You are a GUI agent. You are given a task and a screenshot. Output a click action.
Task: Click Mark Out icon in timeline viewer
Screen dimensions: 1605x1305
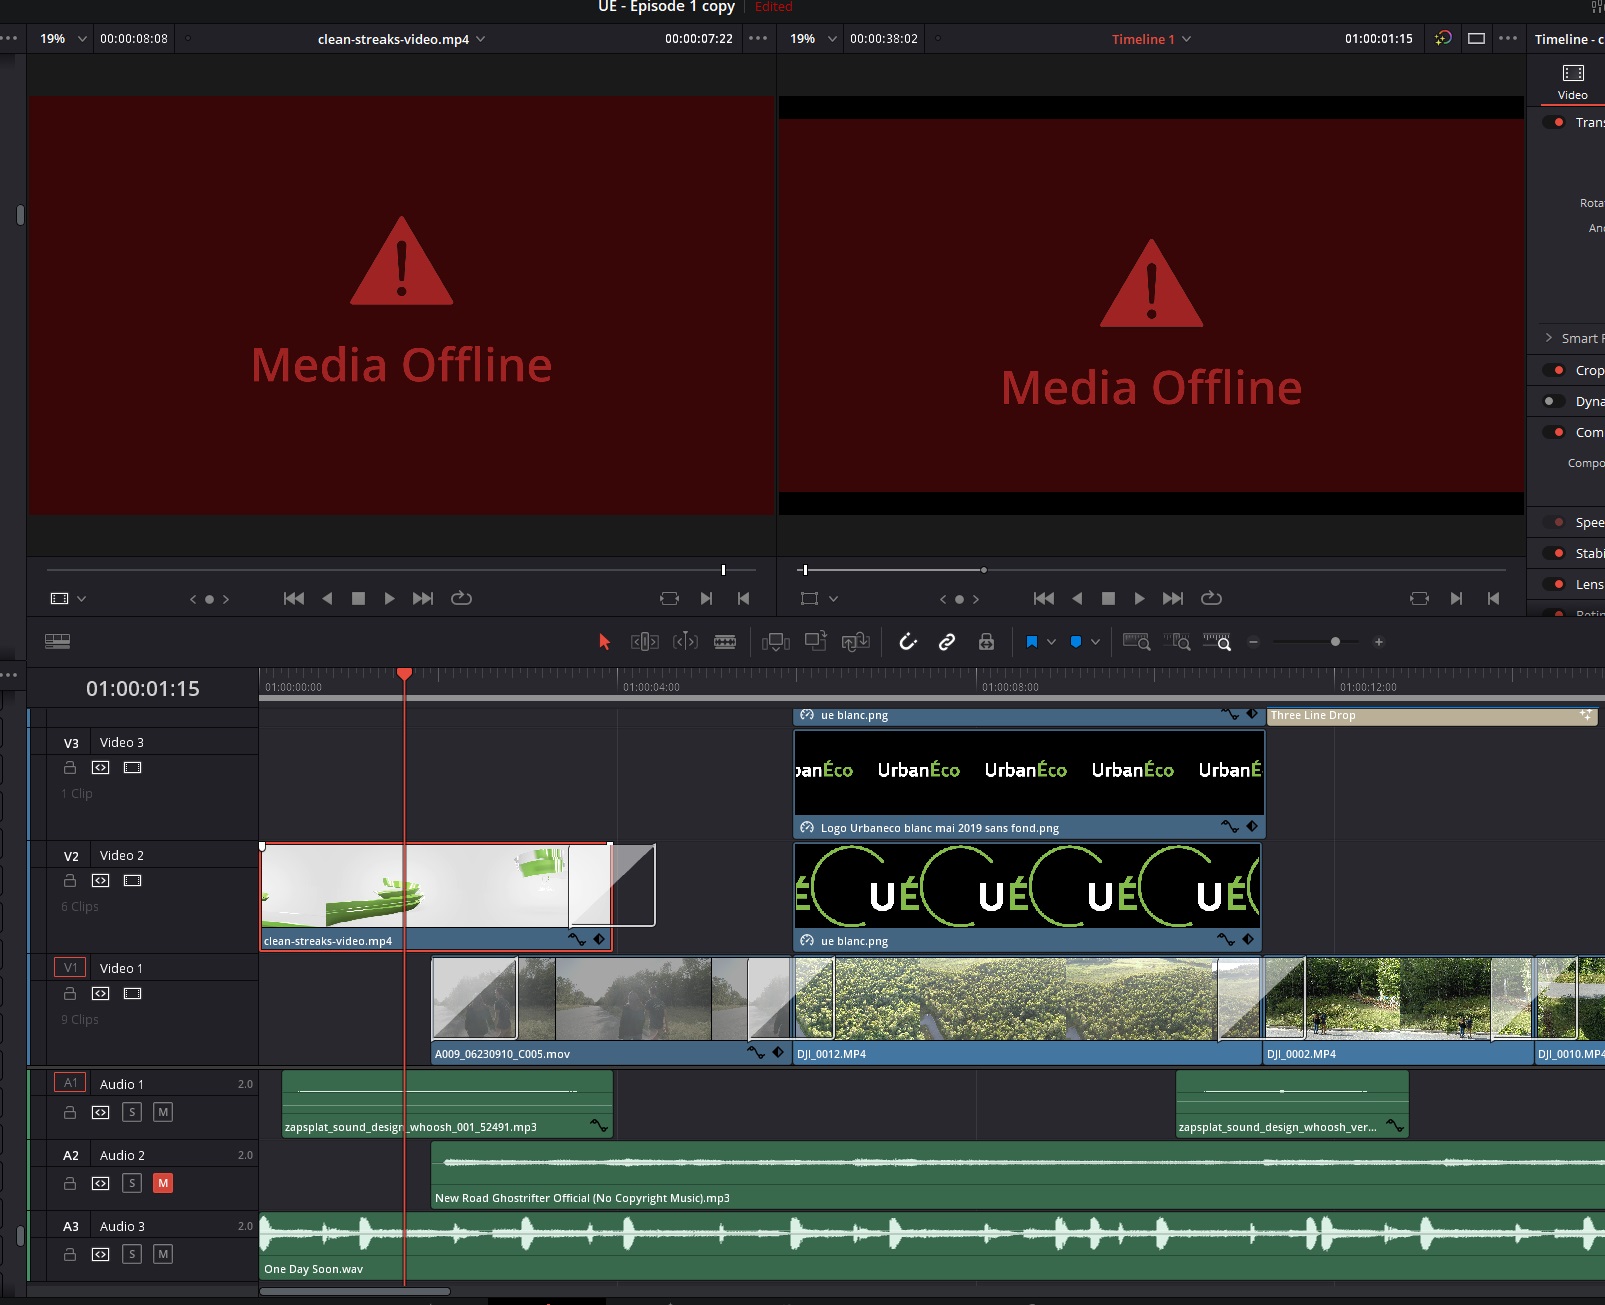(1493, 598)
